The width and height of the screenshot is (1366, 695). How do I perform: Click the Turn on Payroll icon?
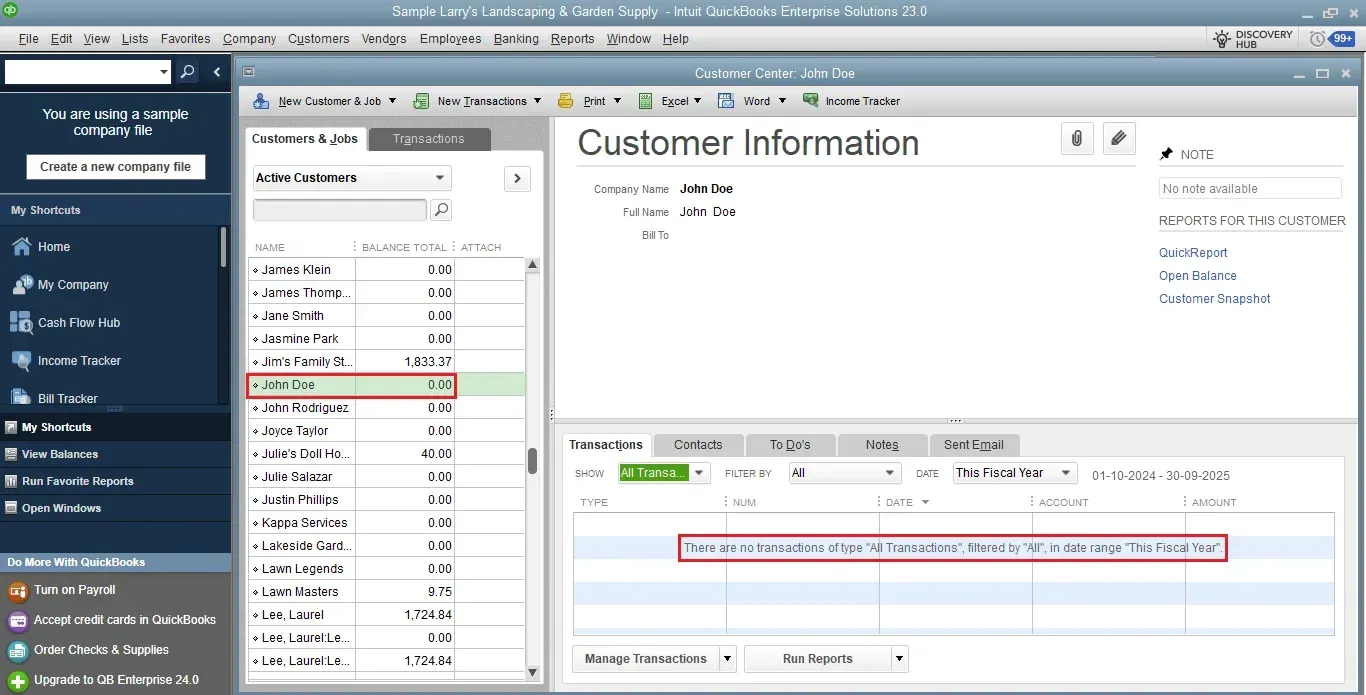18,591
